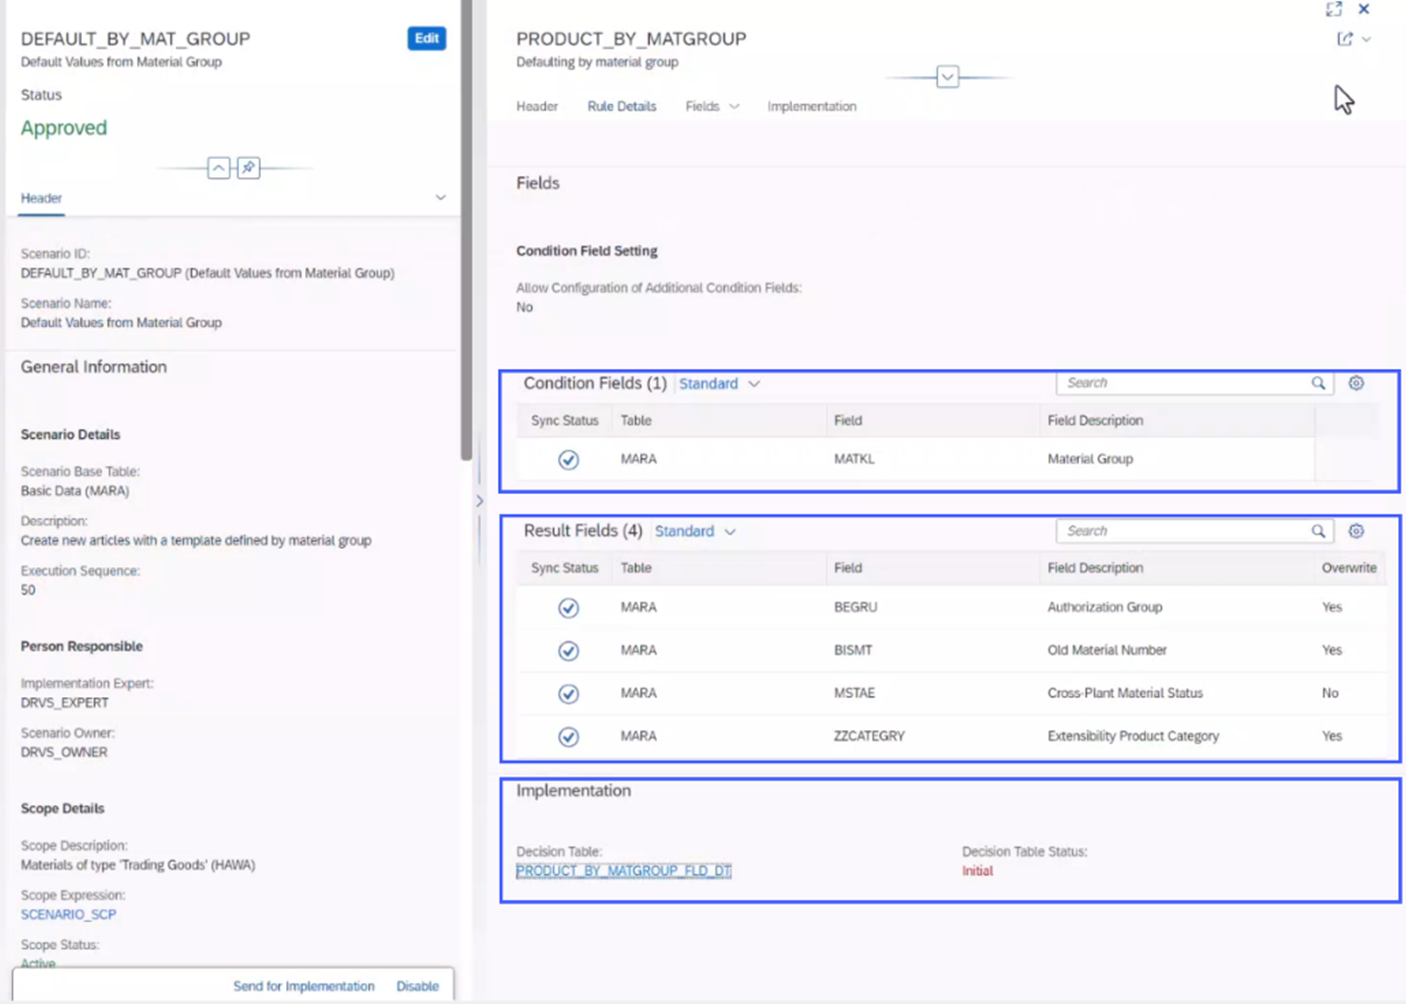This screenshot has width=1406, height=1004.
Task: Open the Standard view dropdown for Condition Fields
Action: [x=756, y=383]
